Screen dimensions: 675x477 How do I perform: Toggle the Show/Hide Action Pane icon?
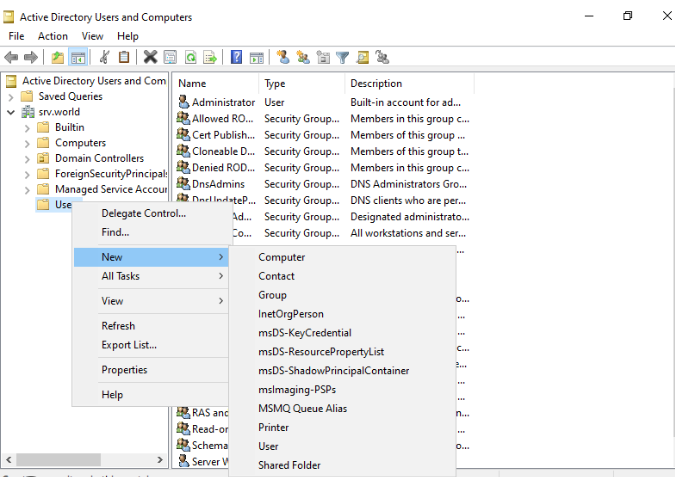tap(257, 57)
